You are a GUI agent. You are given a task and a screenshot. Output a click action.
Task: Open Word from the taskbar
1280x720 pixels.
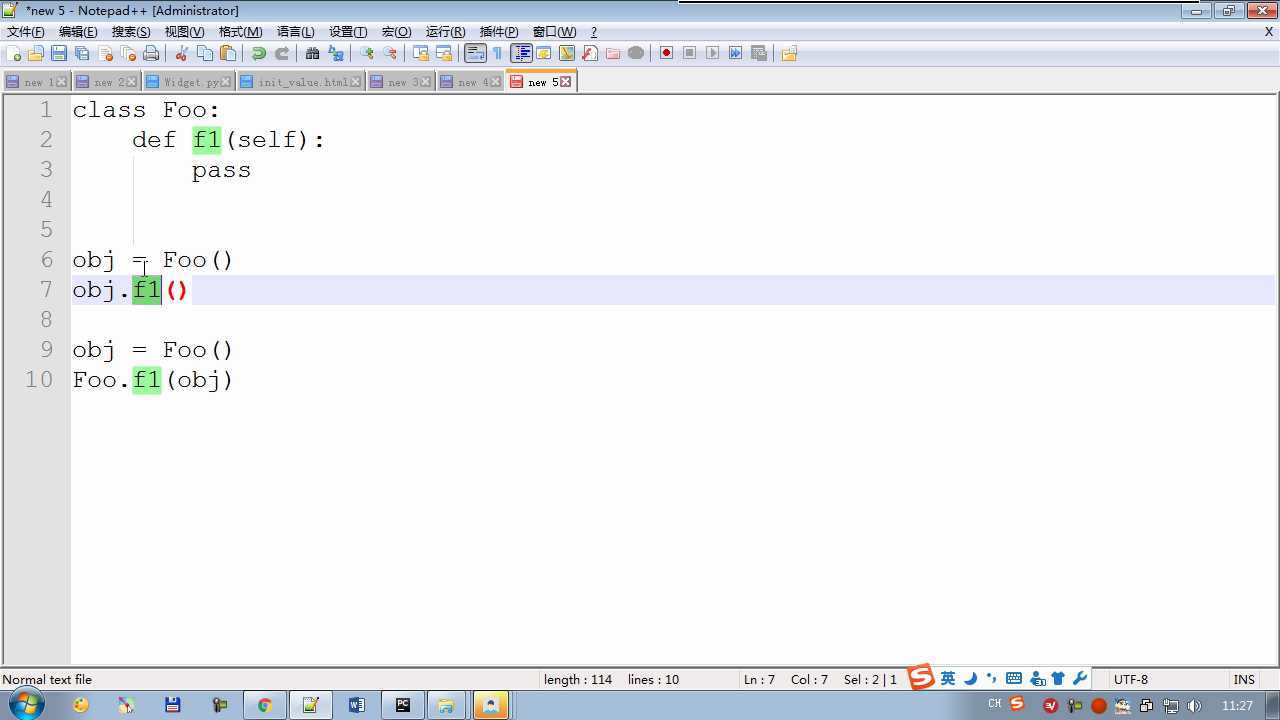click(x=356, y=705)
